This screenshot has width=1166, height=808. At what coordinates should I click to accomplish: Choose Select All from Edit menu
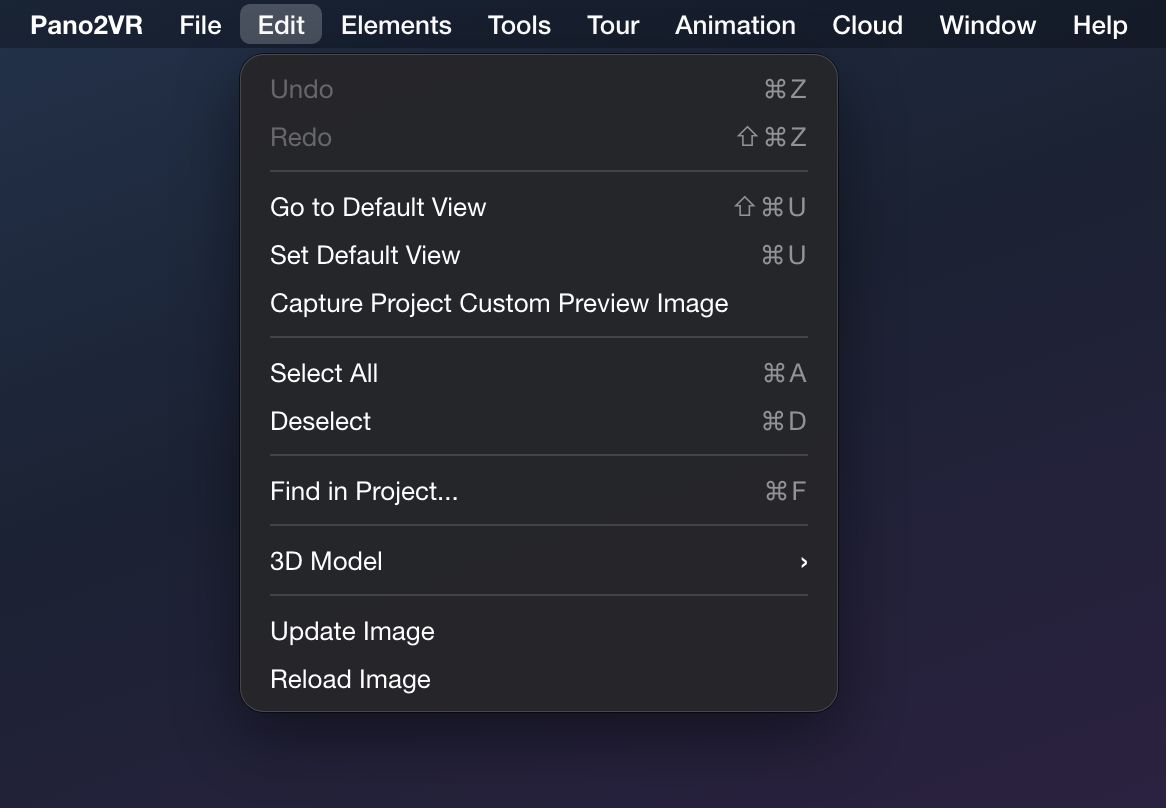coord(538,372)
